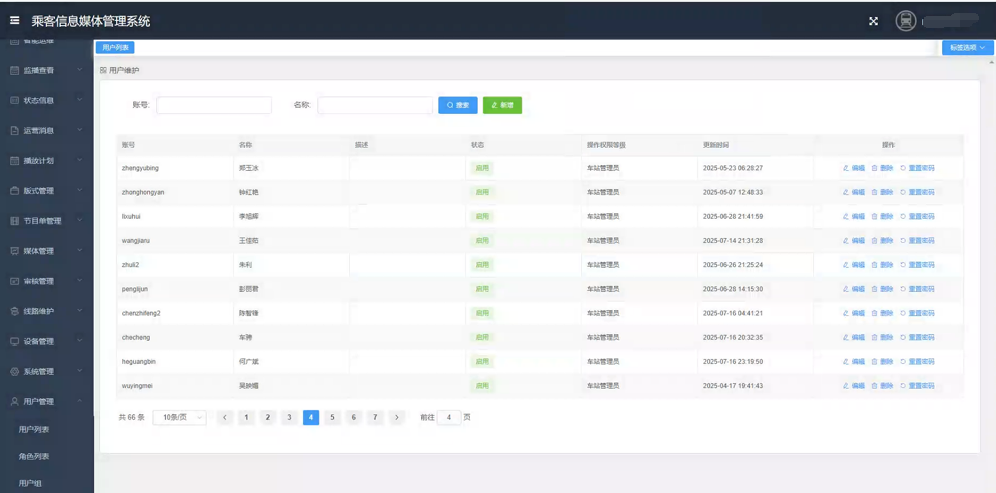Click the 账号 search input field
The image size is (996, 493).
point(214,105)
